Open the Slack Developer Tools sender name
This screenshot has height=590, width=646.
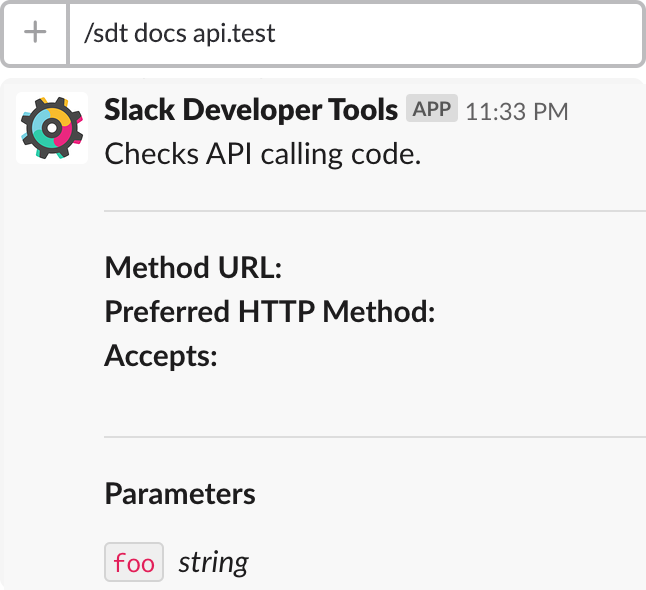point(251,110)
